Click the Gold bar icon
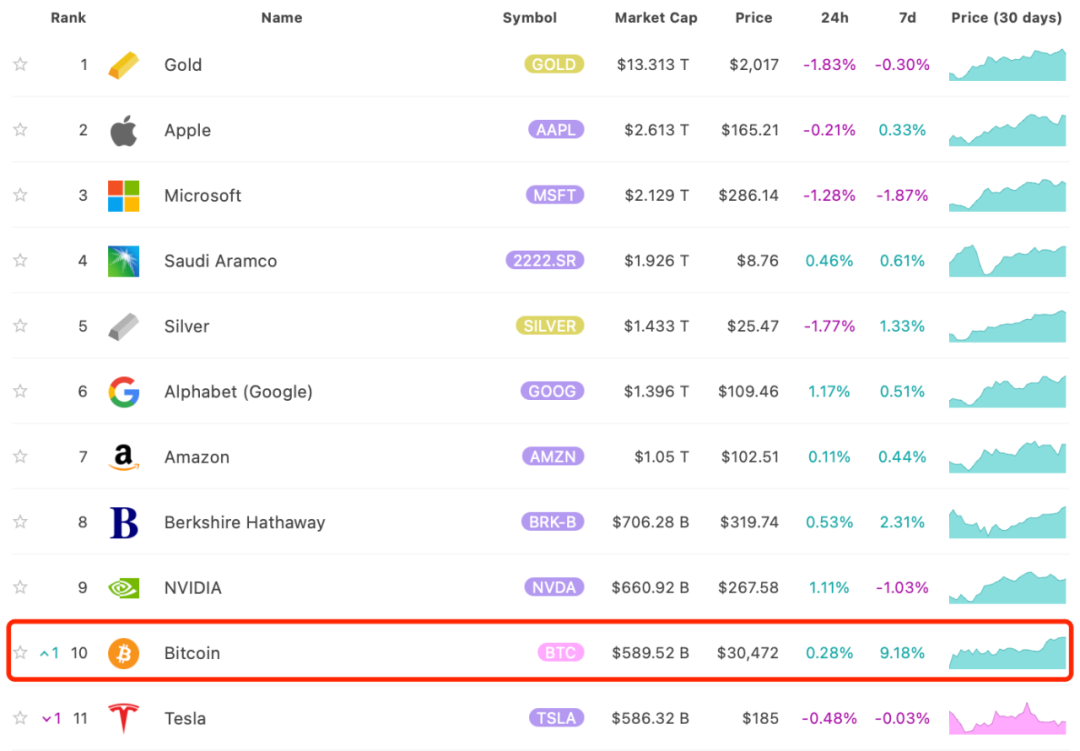 [x=124, y=65]
